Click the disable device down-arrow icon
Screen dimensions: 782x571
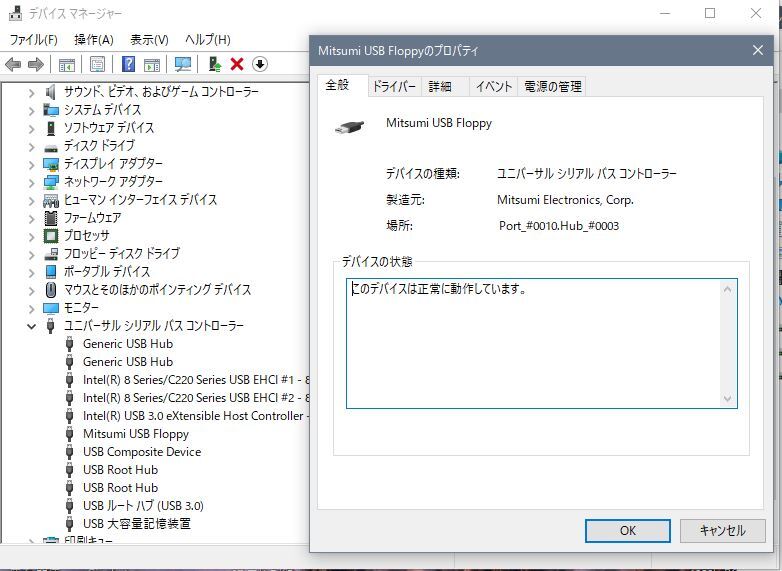260,64
